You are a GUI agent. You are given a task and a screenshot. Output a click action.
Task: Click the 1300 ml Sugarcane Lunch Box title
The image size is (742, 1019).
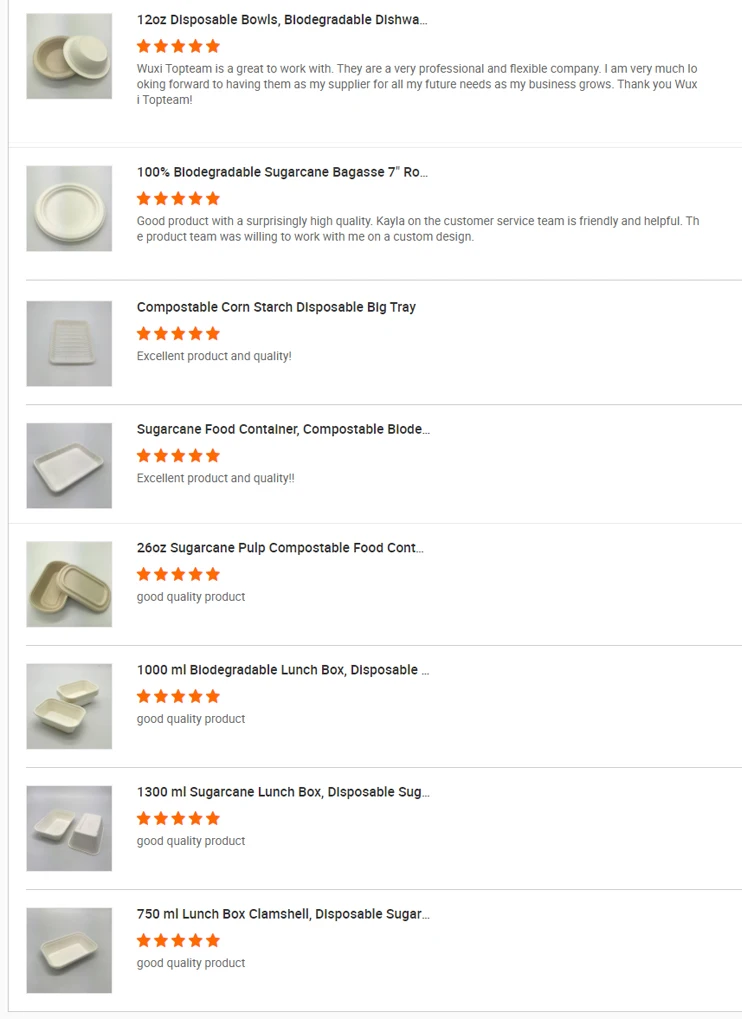point(283,792)
